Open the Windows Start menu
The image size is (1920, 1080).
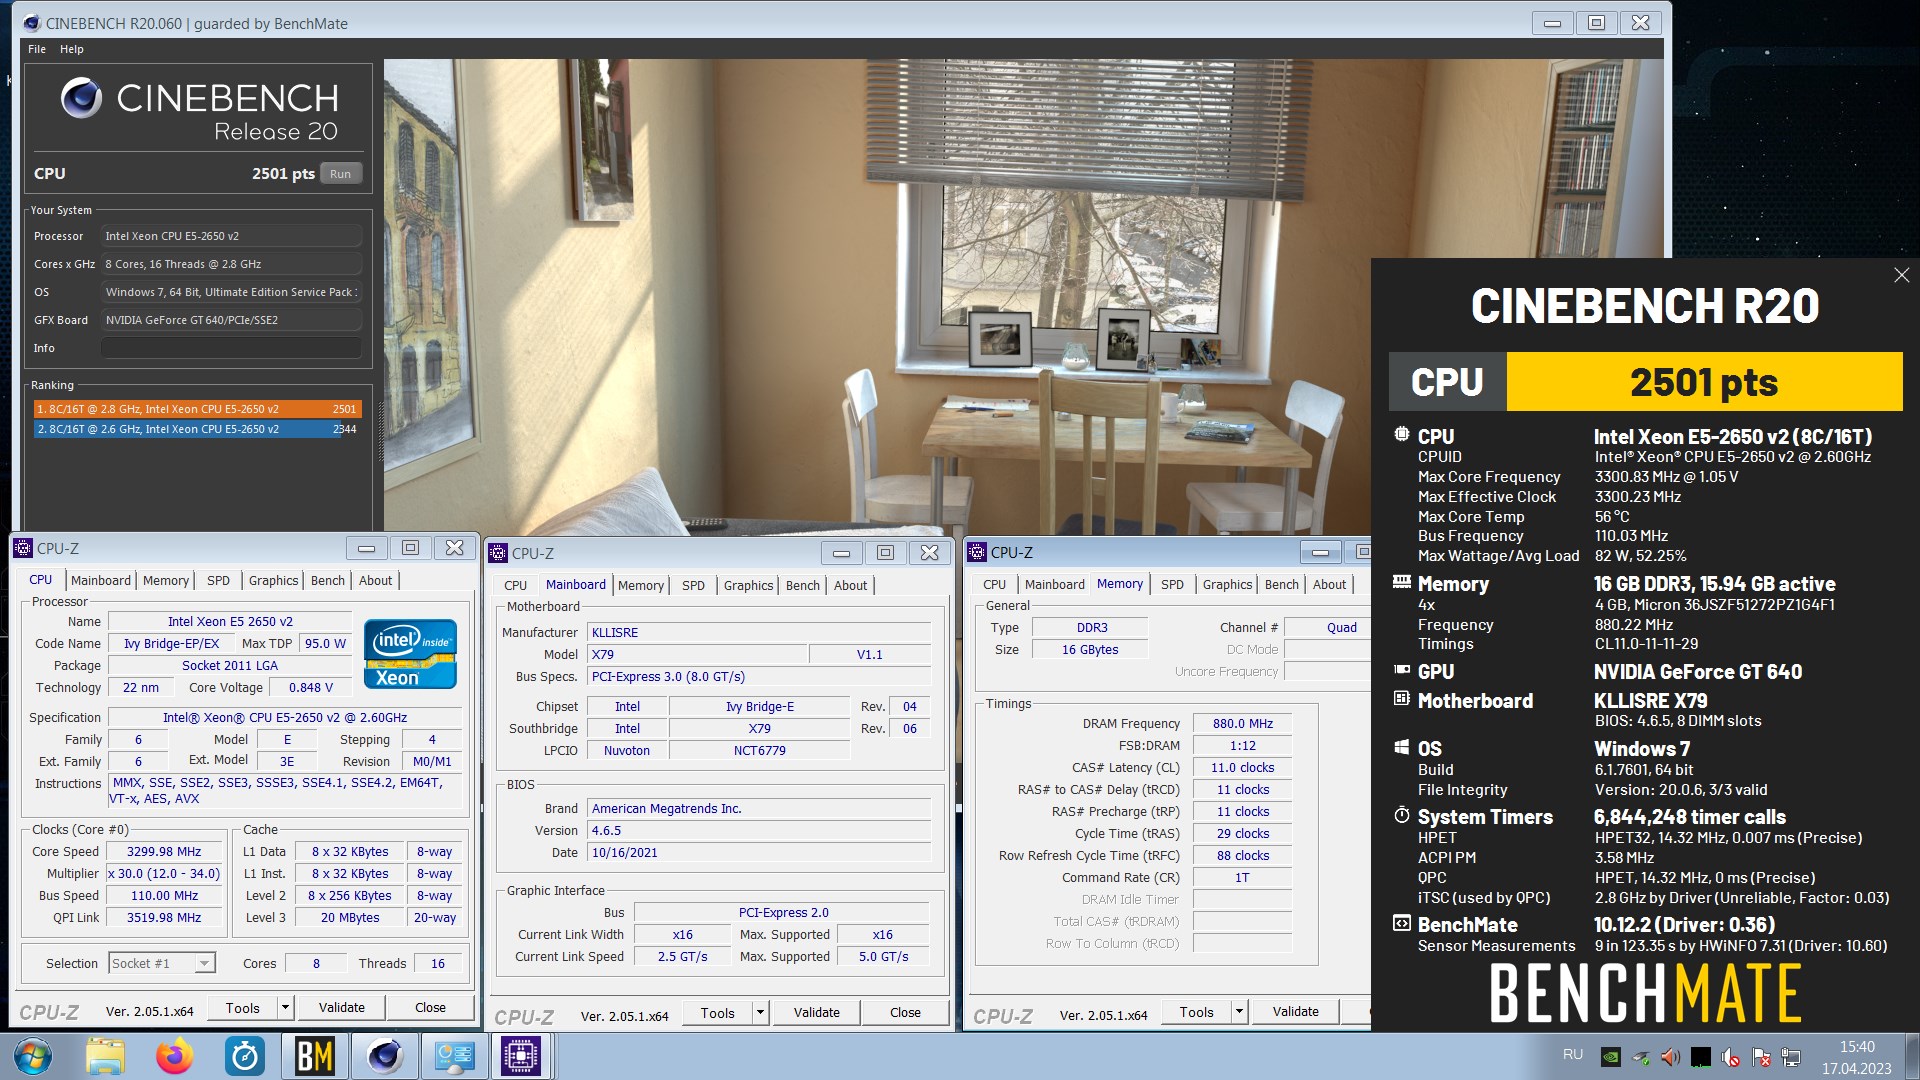click(32, 1056)
